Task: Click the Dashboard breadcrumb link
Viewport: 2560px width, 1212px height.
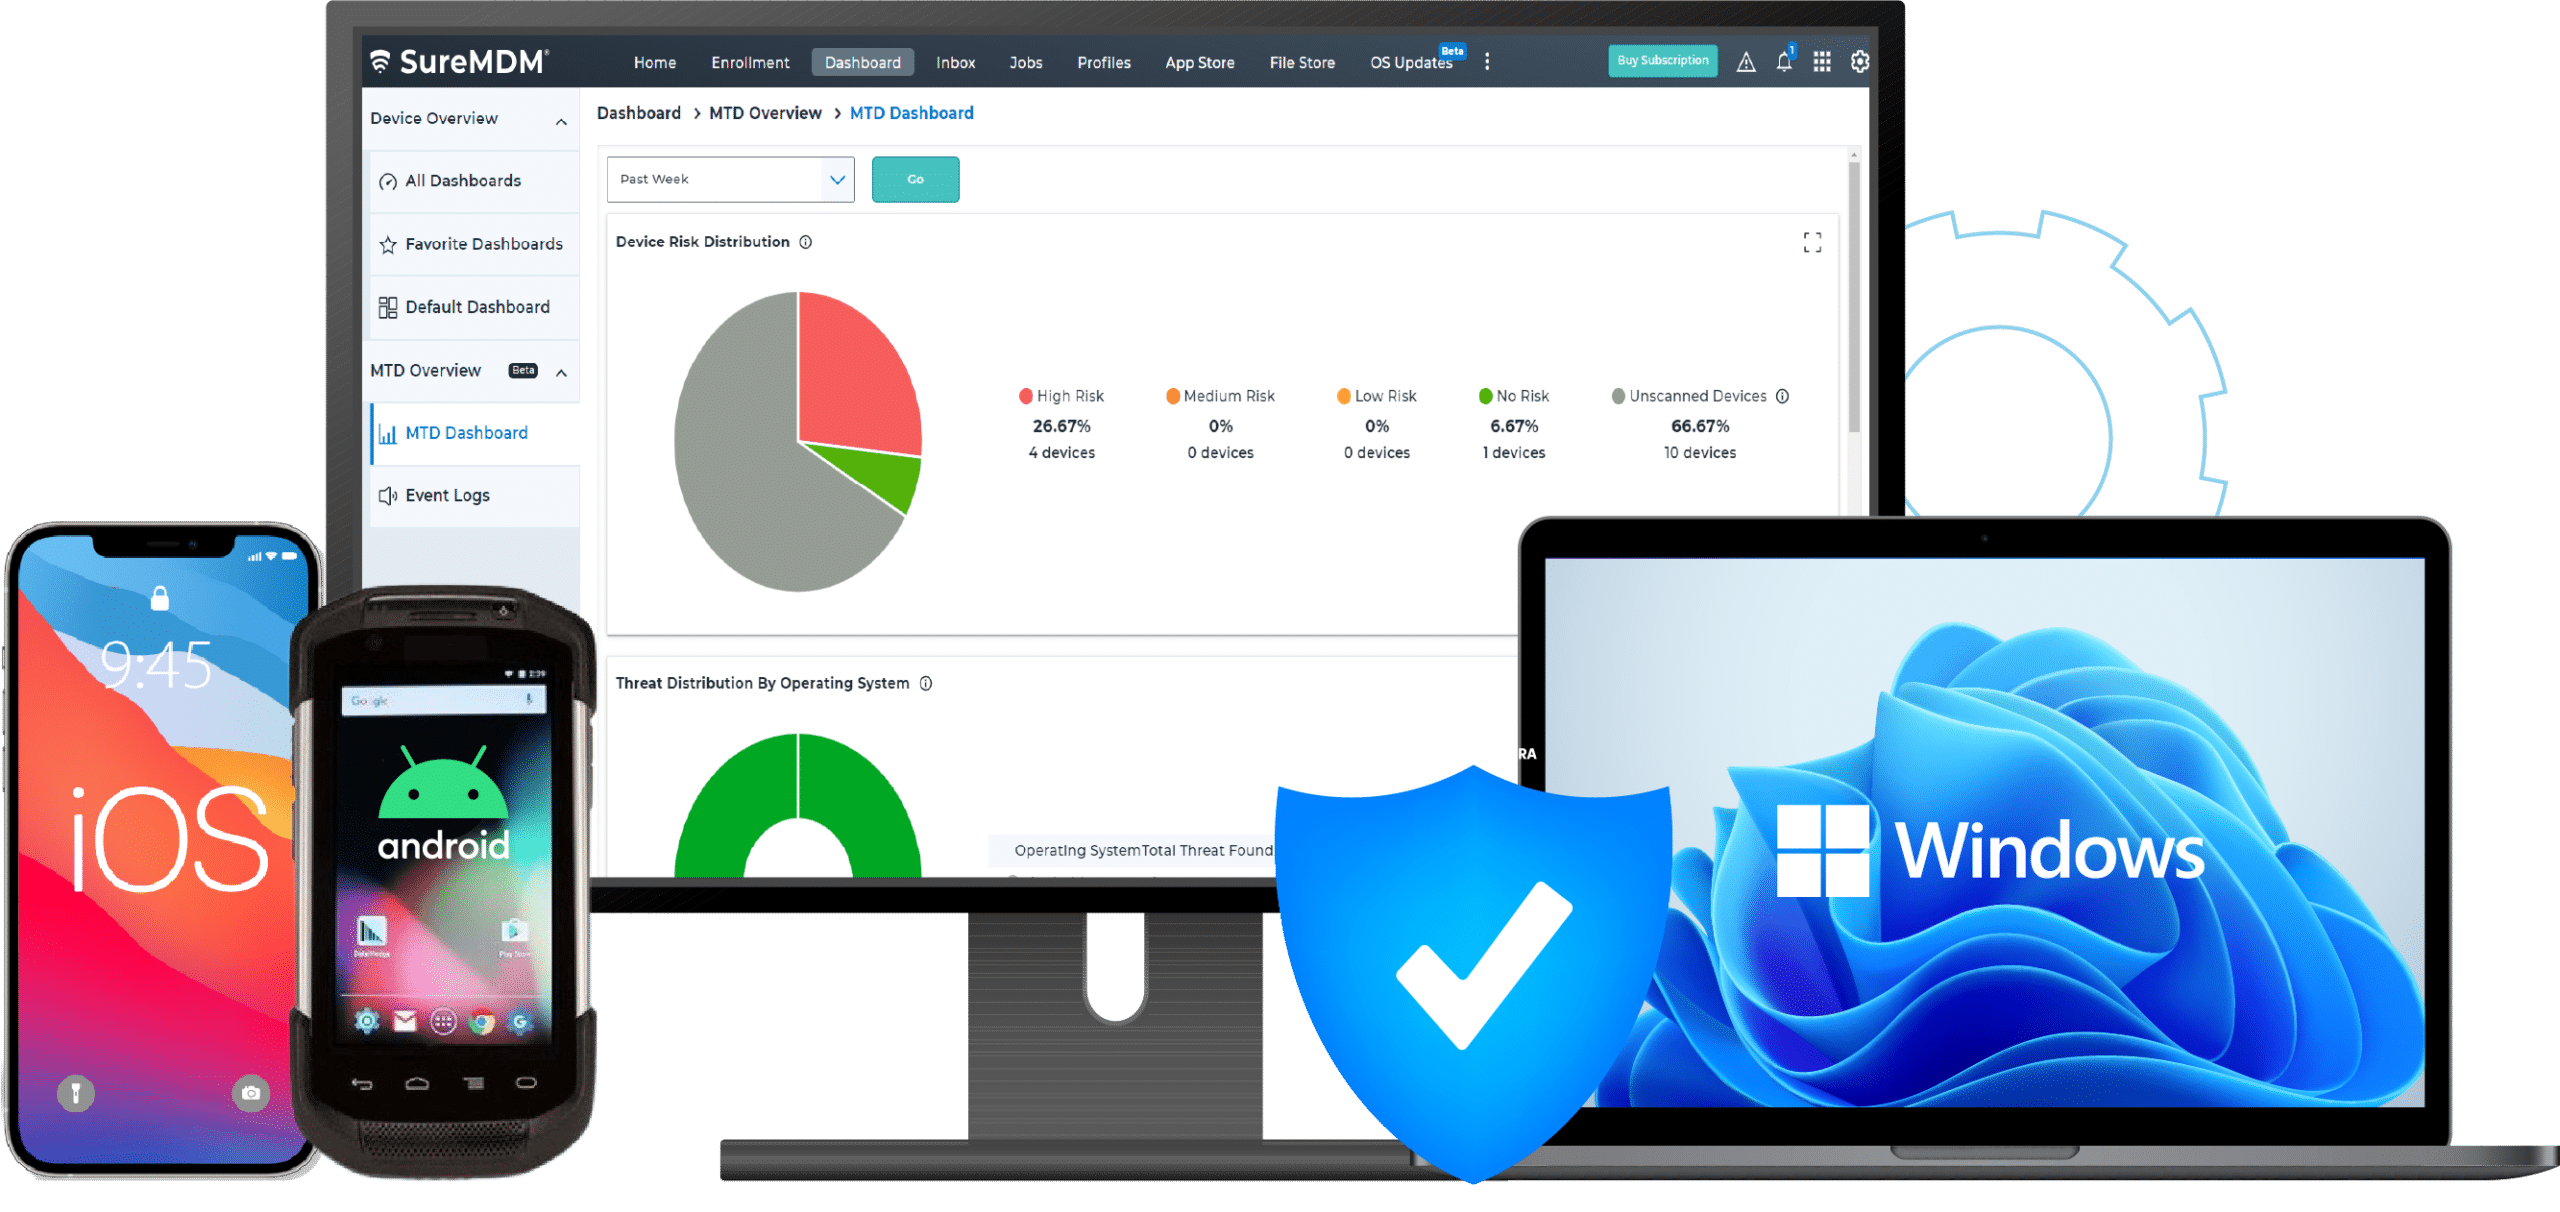Action: [638, 113]
